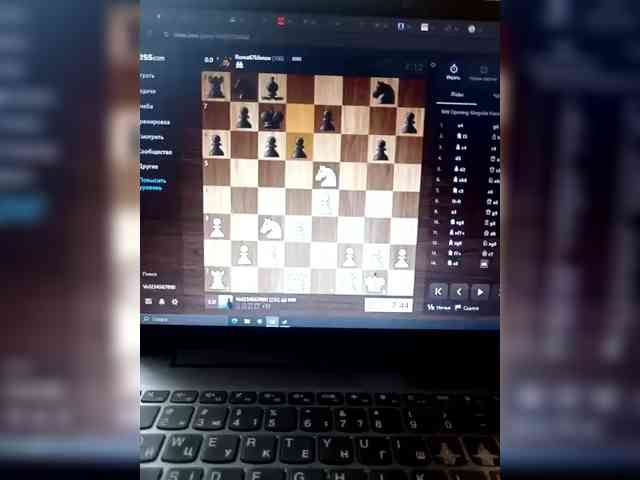Open Смотреть in the left sidebar
Image resolution: width=640 pixels, height=480 pixels.
pyautogui.click(x=152, y=137)
